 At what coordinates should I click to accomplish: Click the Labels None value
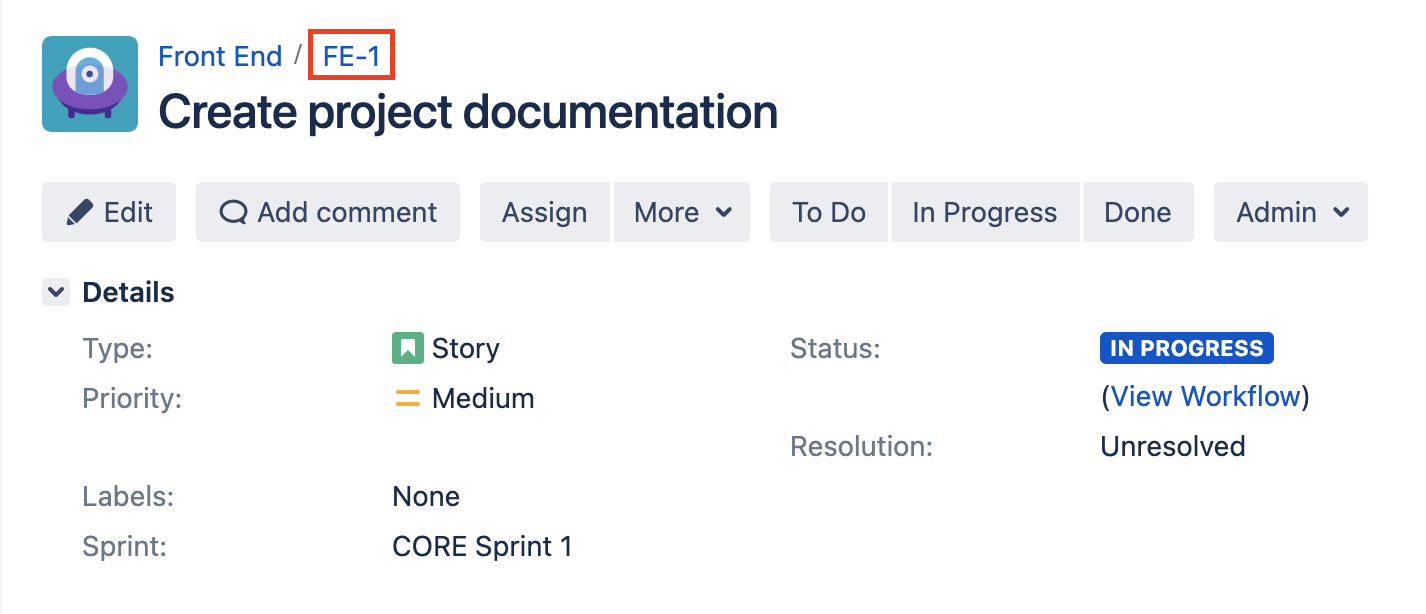pyautogui.click(x=426, y=497)
